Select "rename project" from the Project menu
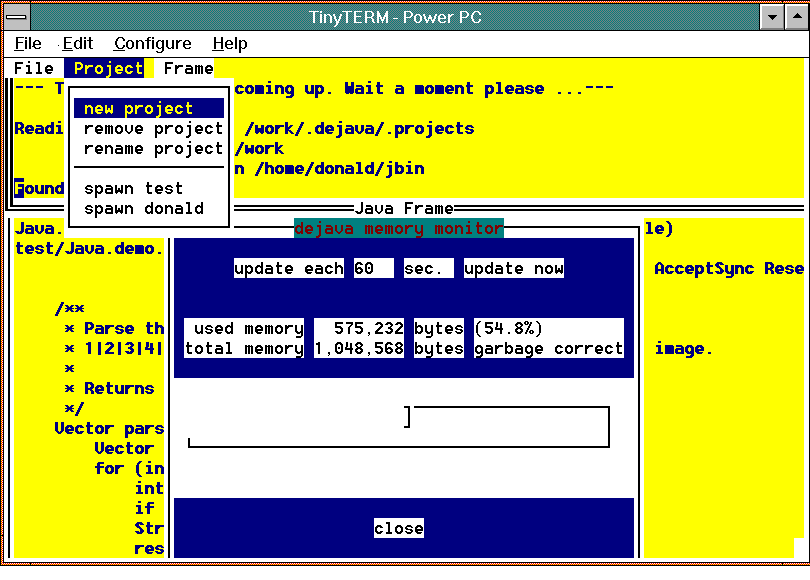The height and width of the screenshot is (580, 810). pos(145,149)
